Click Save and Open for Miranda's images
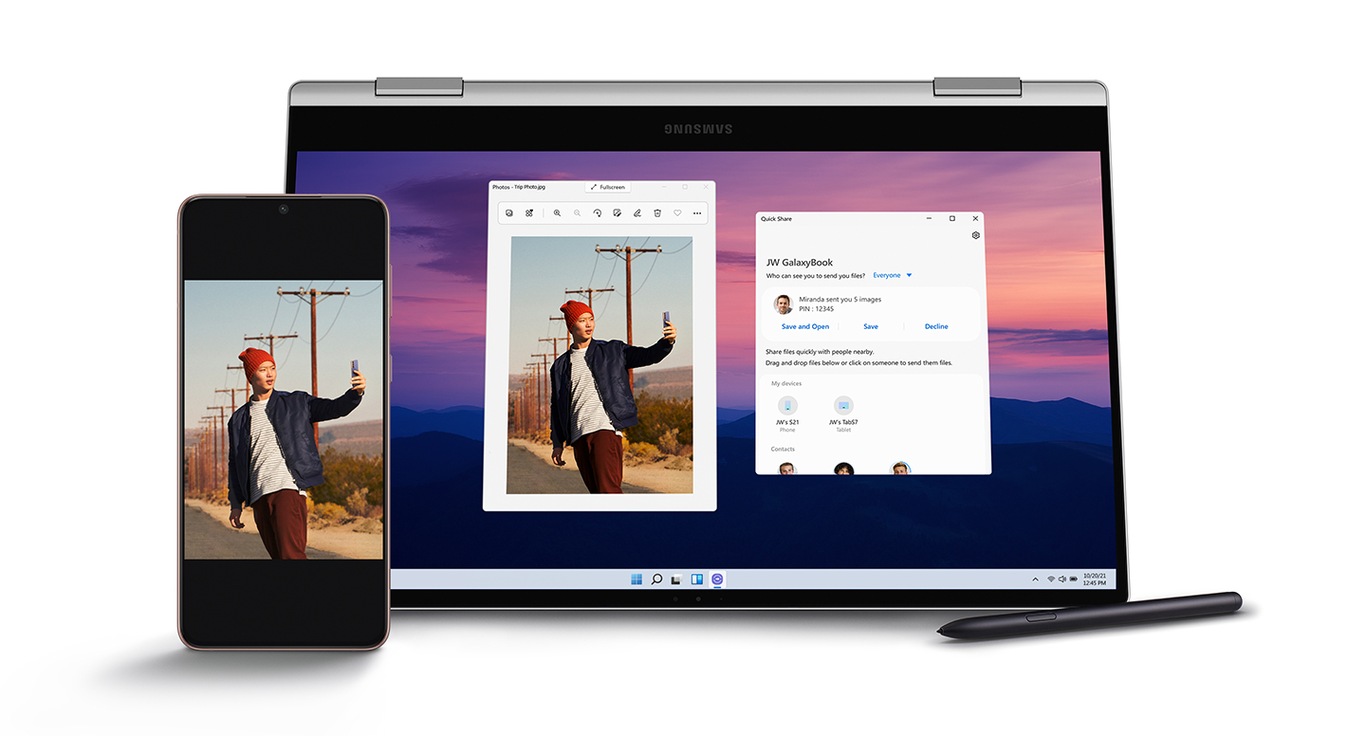The image size is (1366, 736). pyautogui.click(x=805, y=327)
